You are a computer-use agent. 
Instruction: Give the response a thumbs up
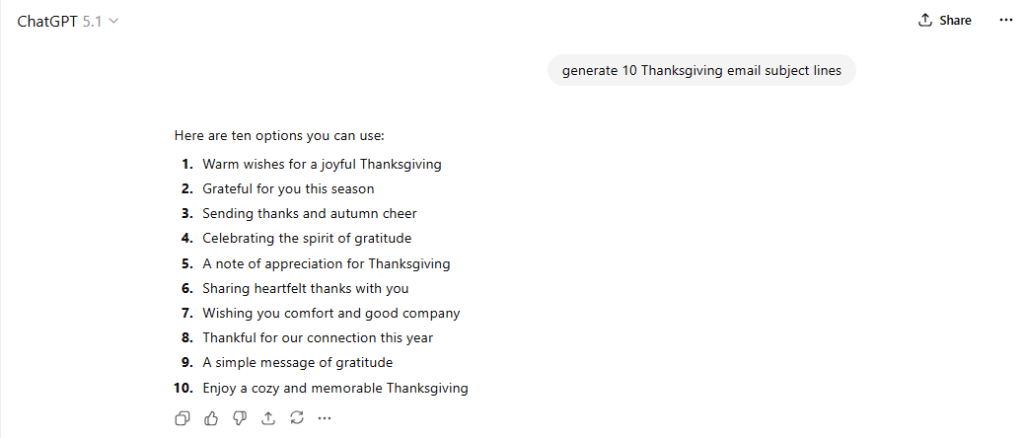[211, 418]
